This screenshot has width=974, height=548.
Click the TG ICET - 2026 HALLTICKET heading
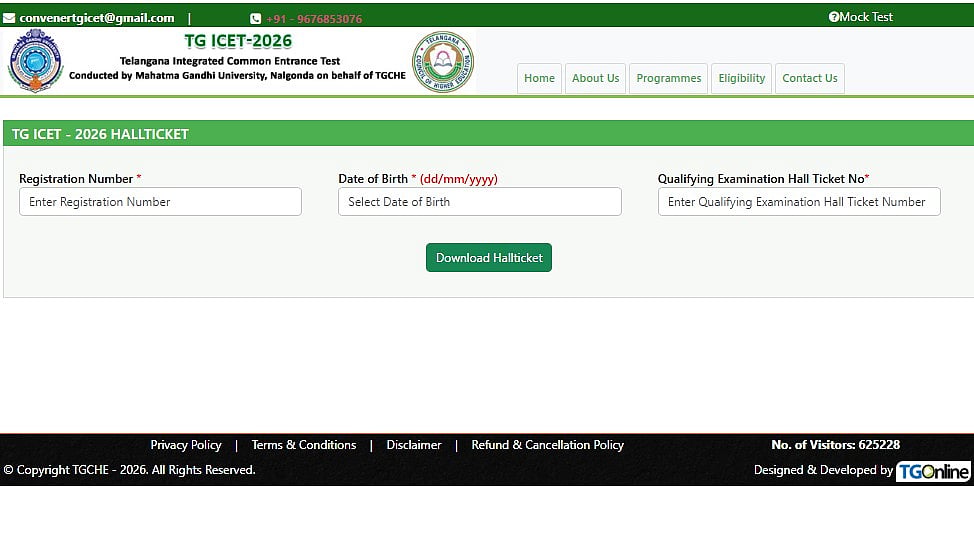click(x=100, y=134)
